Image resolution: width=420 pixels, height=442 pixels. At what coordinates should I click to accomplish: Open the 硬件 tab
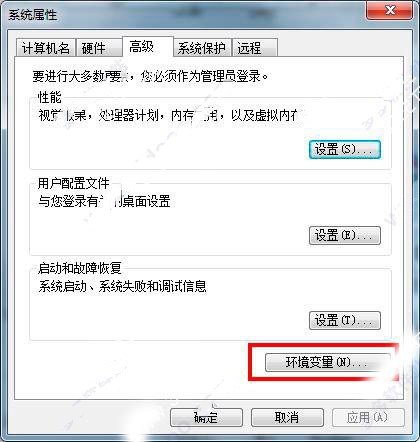[99, 48]
